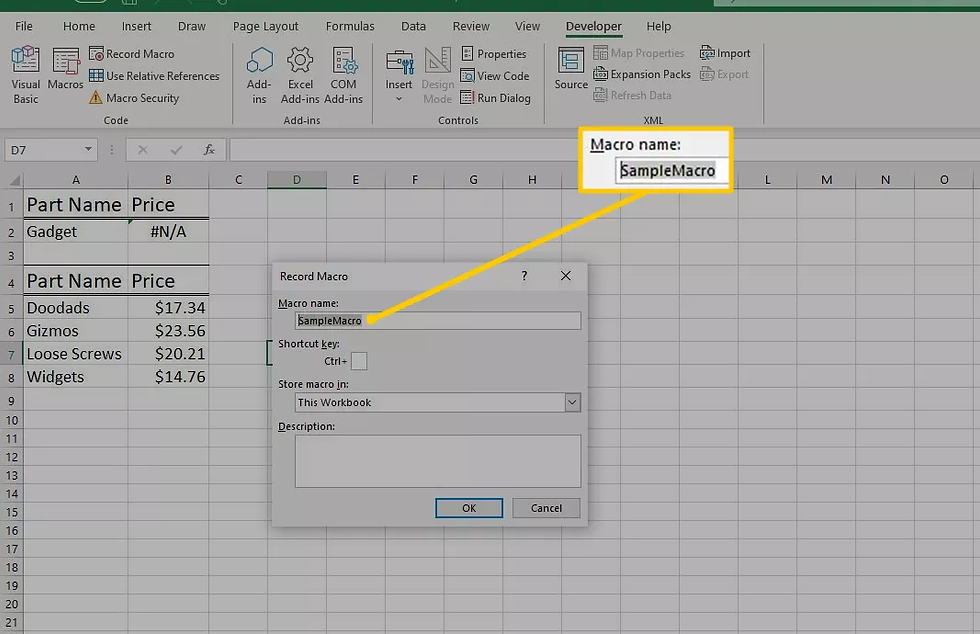Image resolution: width=980 pixels, height=634 pixels.
Task: Toggle Use Relative References
Action: coord(154,76)
